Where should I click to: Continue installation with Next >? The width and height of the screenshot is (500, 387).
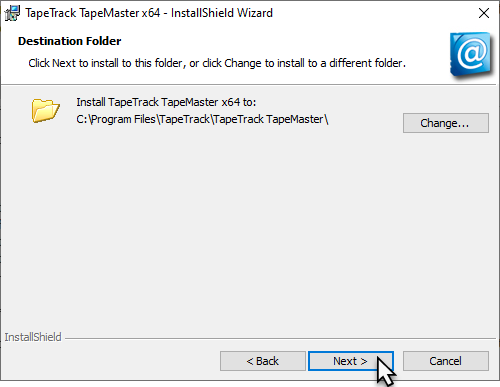coord(351,361)
